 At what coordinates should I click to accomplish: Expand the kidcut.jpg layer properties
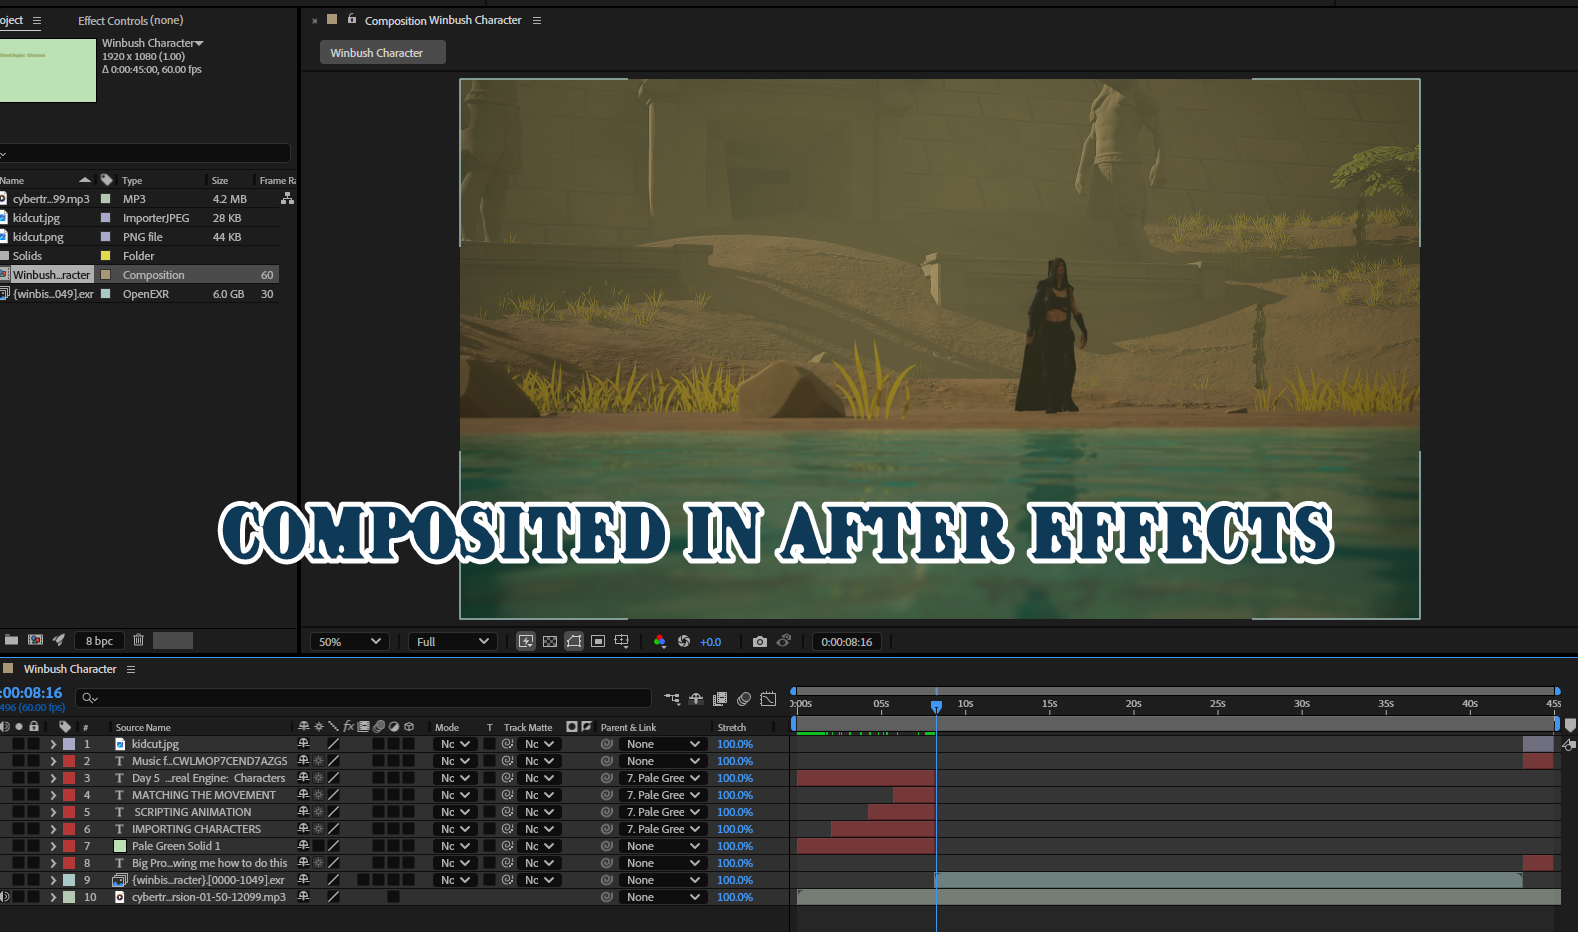pos(53,744)
